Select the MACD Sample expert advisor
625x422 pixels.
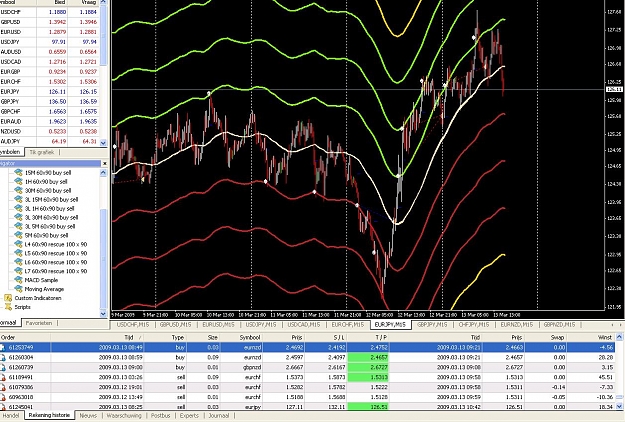41,280
